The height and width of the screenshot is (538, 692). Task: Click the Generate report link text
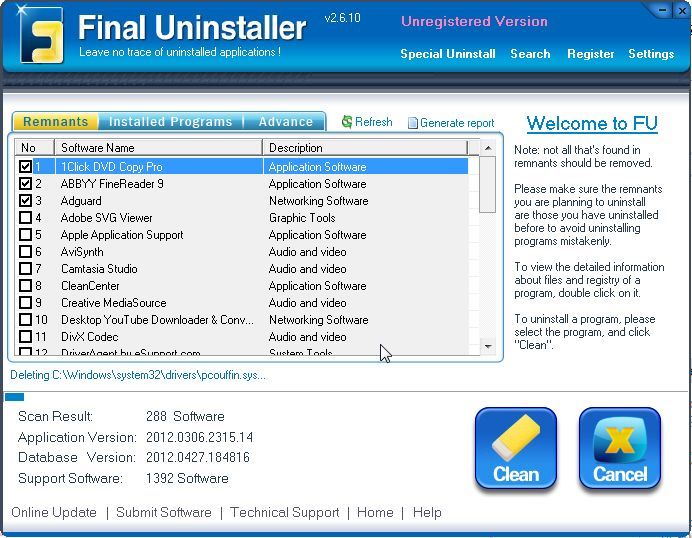(x=457, y=123)
